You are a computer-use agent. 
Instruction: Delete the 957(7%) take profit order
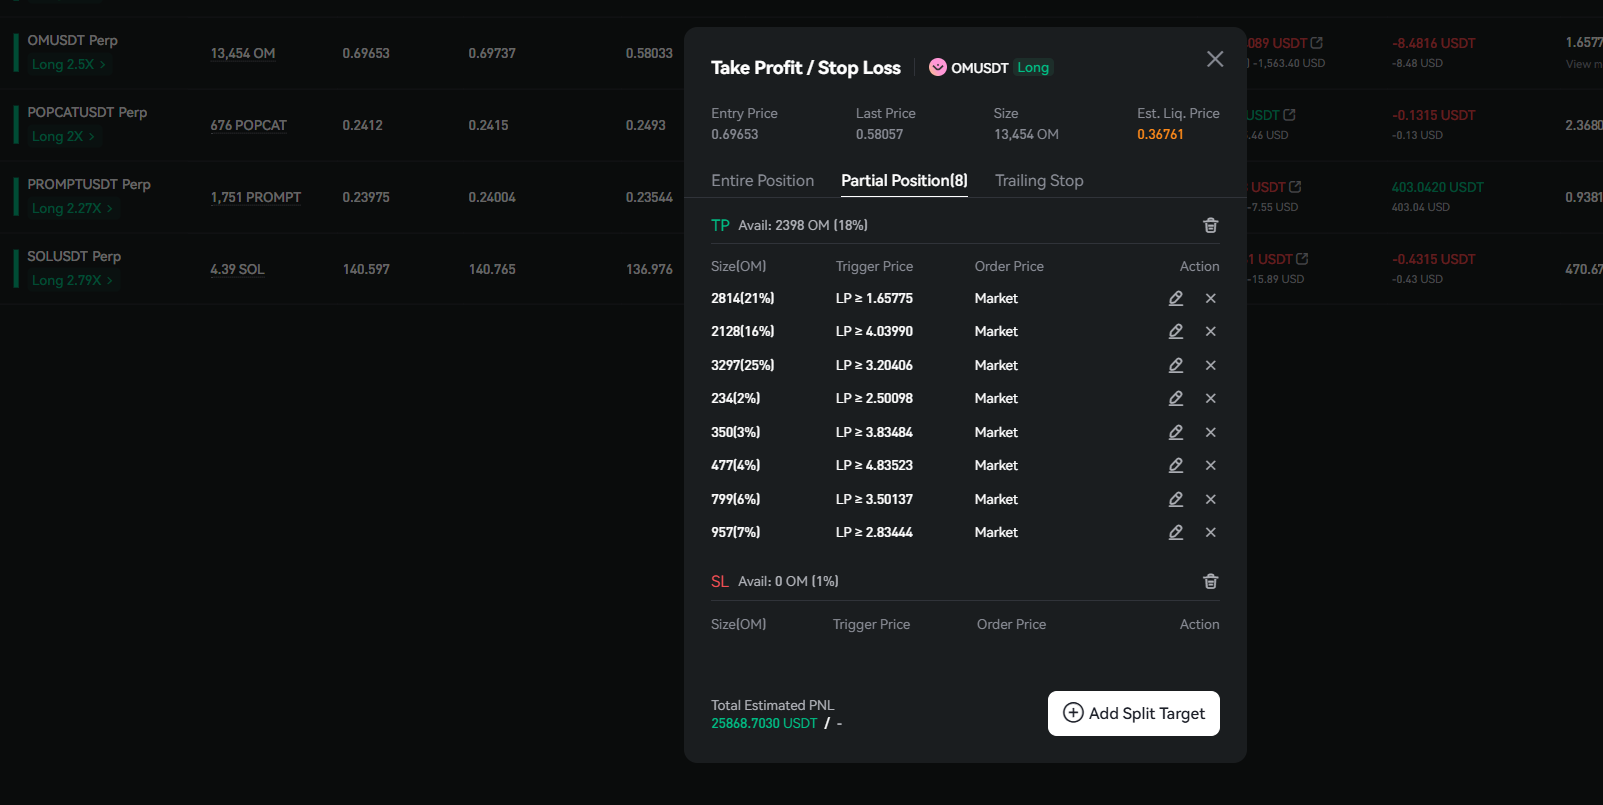1211,533
